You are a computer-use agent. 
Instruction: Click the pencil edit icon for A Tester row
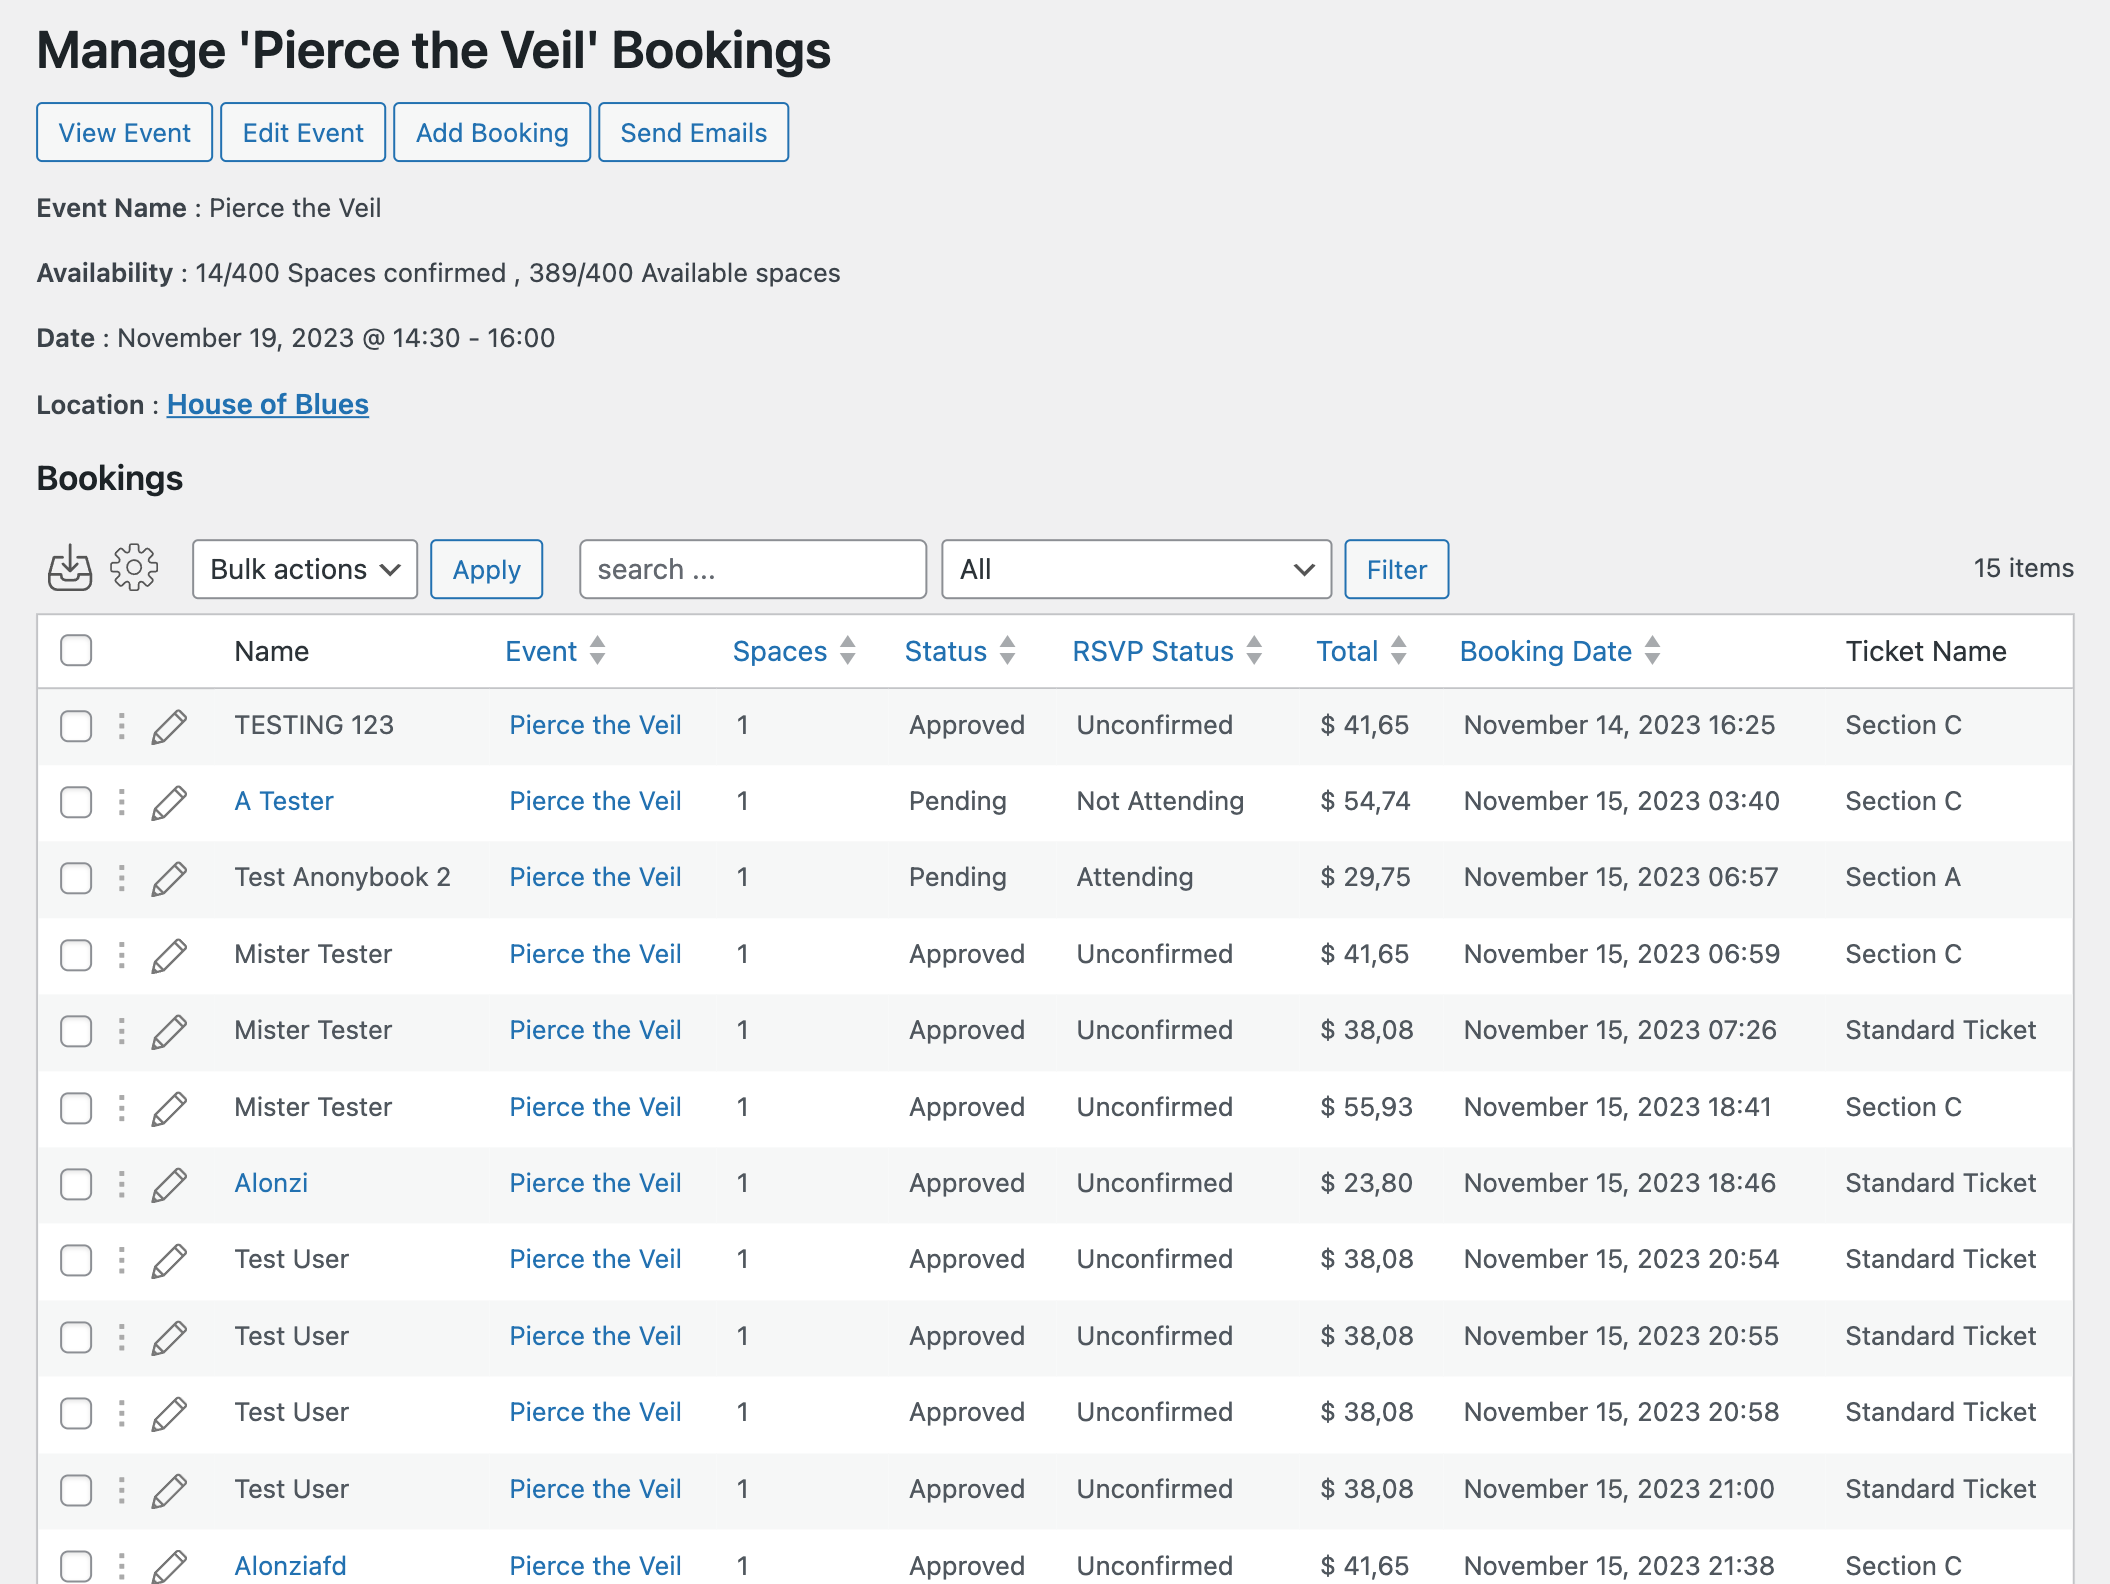point(169,802)
